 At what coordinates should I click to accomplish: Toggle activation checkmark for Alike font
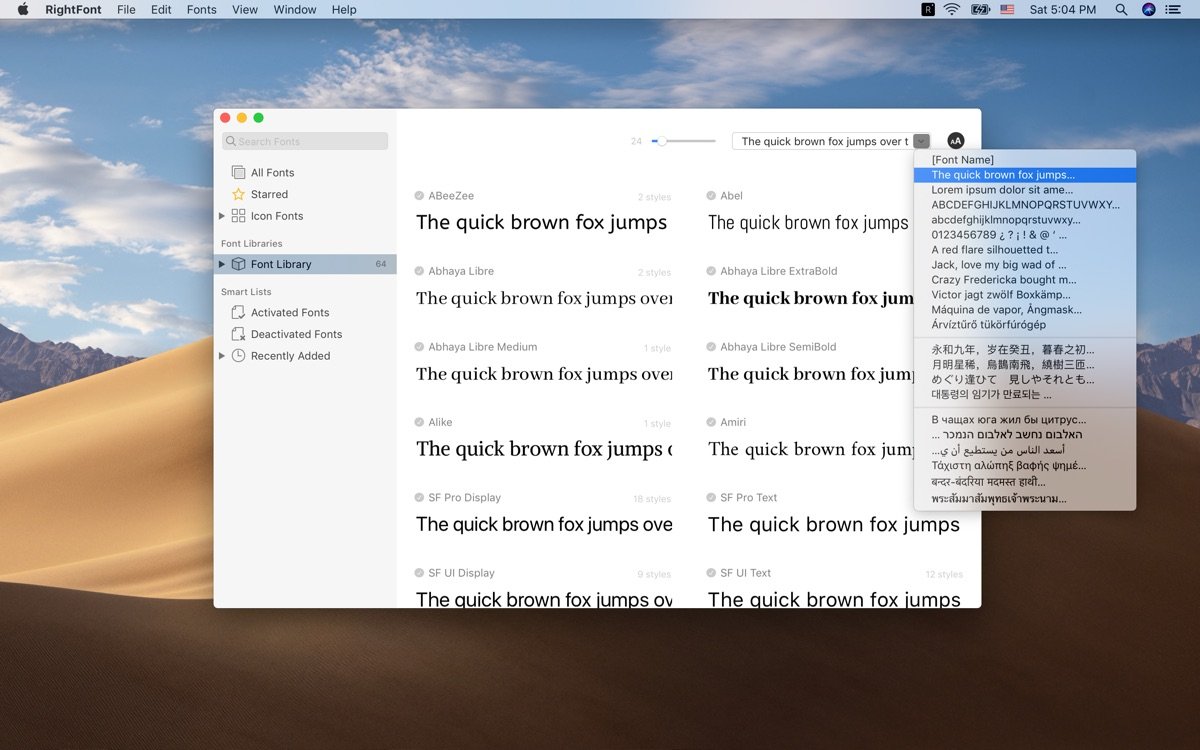click(420, 422)
